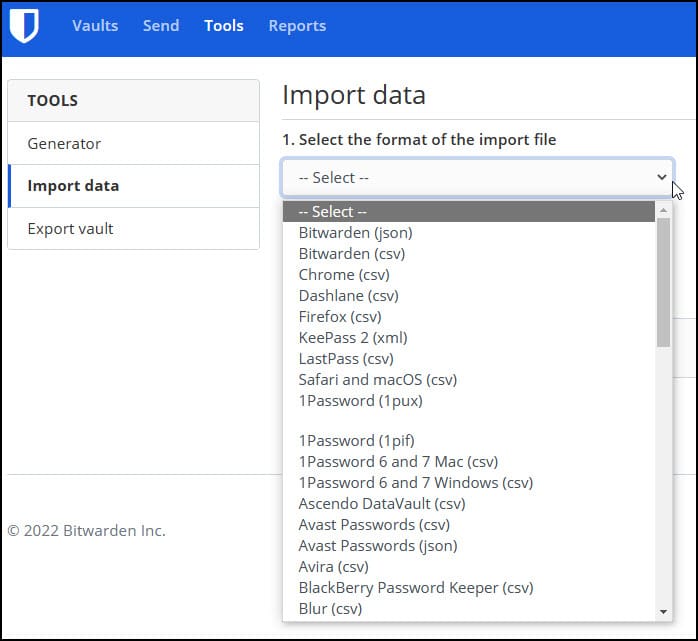Choose Bitwarden (csv) format
The height and width of the screenshot is (641, 698).
coord(469,254)
